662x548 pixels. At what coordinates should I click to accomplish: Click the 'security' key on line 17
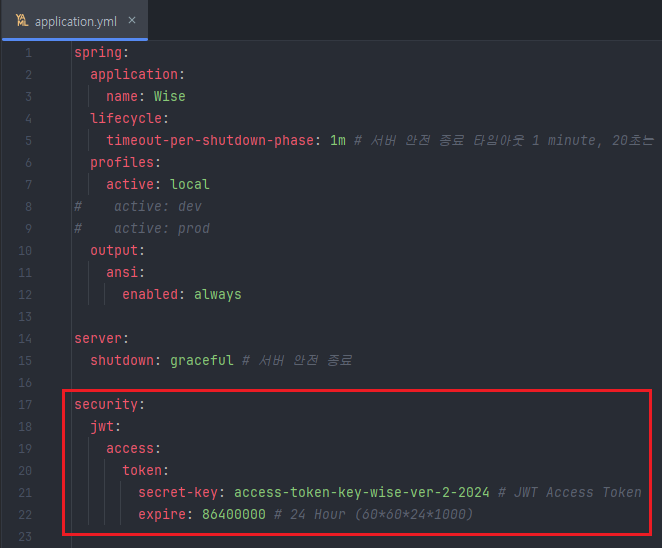[106, 404]
